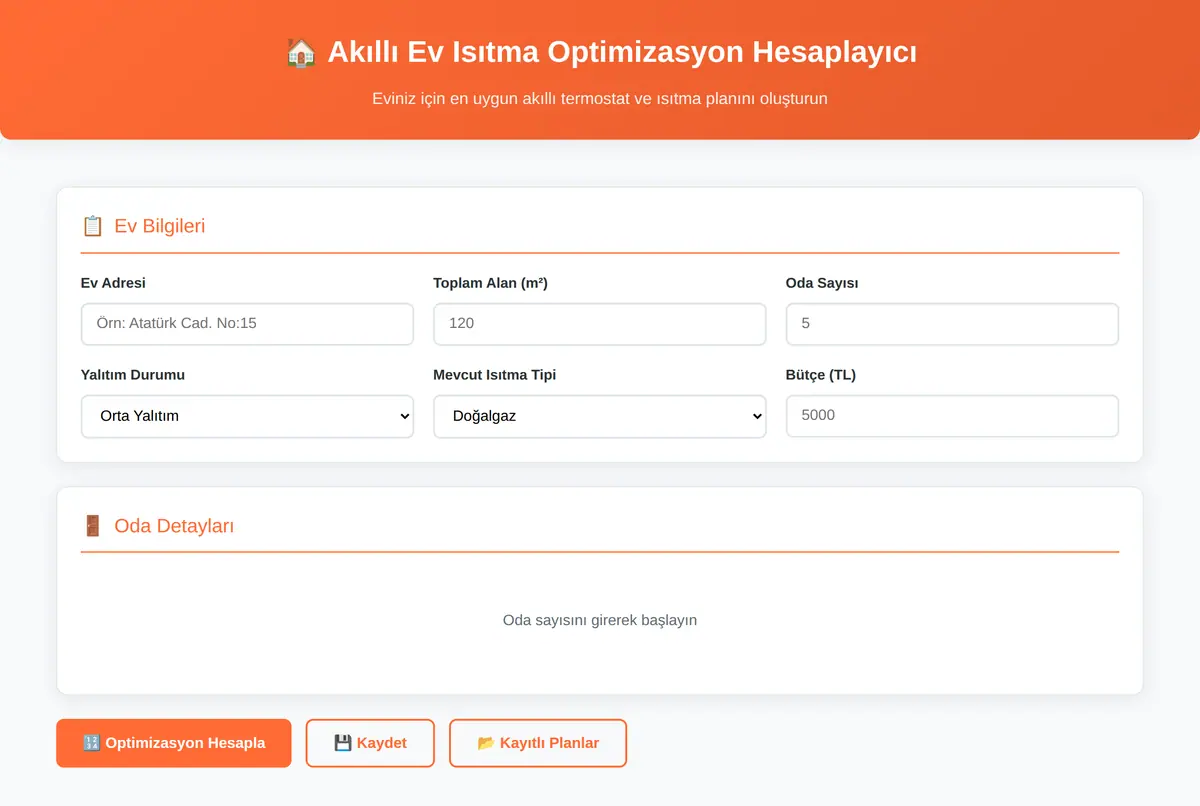Click the Oda Sayısı input box
Image resolution: width=1200 pixels, height=806 pixels.
coord(952,324)
